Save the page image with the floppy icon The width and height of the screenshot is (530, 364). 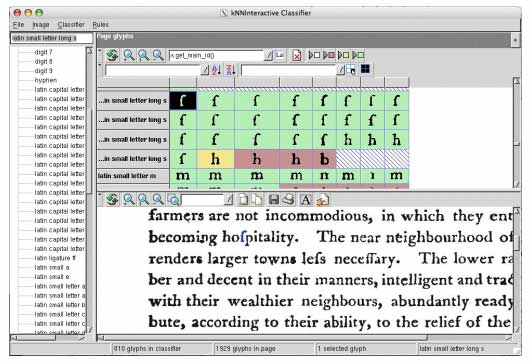click(273, 200)
